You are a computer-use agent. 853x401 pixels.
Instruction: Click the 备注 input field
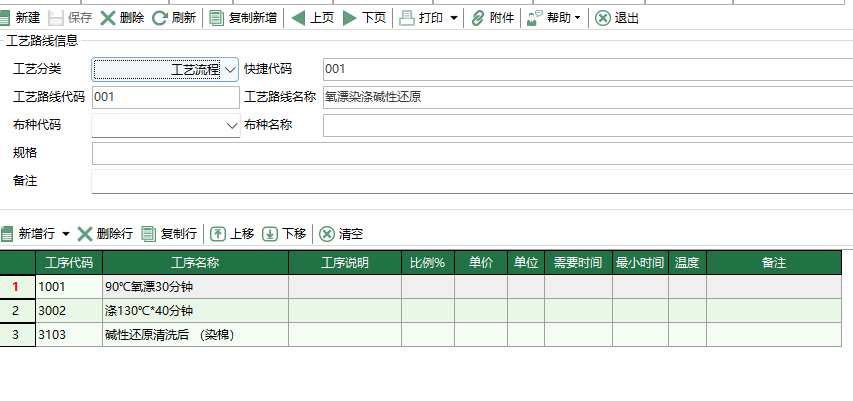coord(472,181)
